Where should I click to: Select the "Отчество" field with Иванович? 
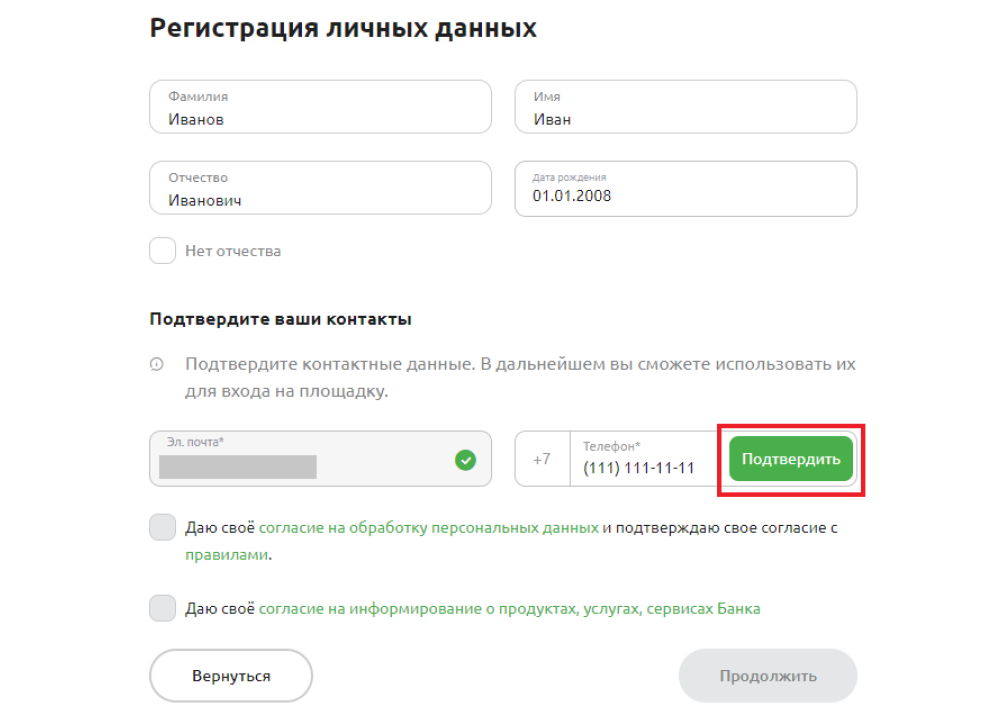click(x=320, y=189)
